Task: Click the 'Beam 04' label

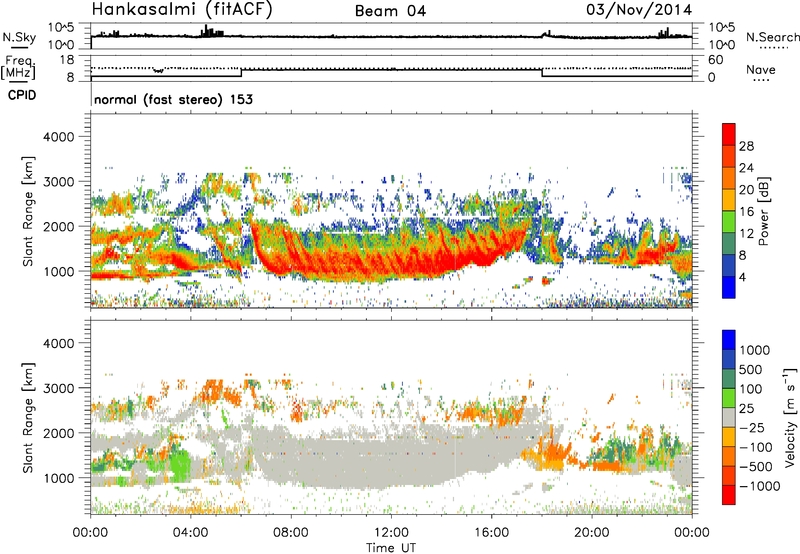Action: pos(390,11)
